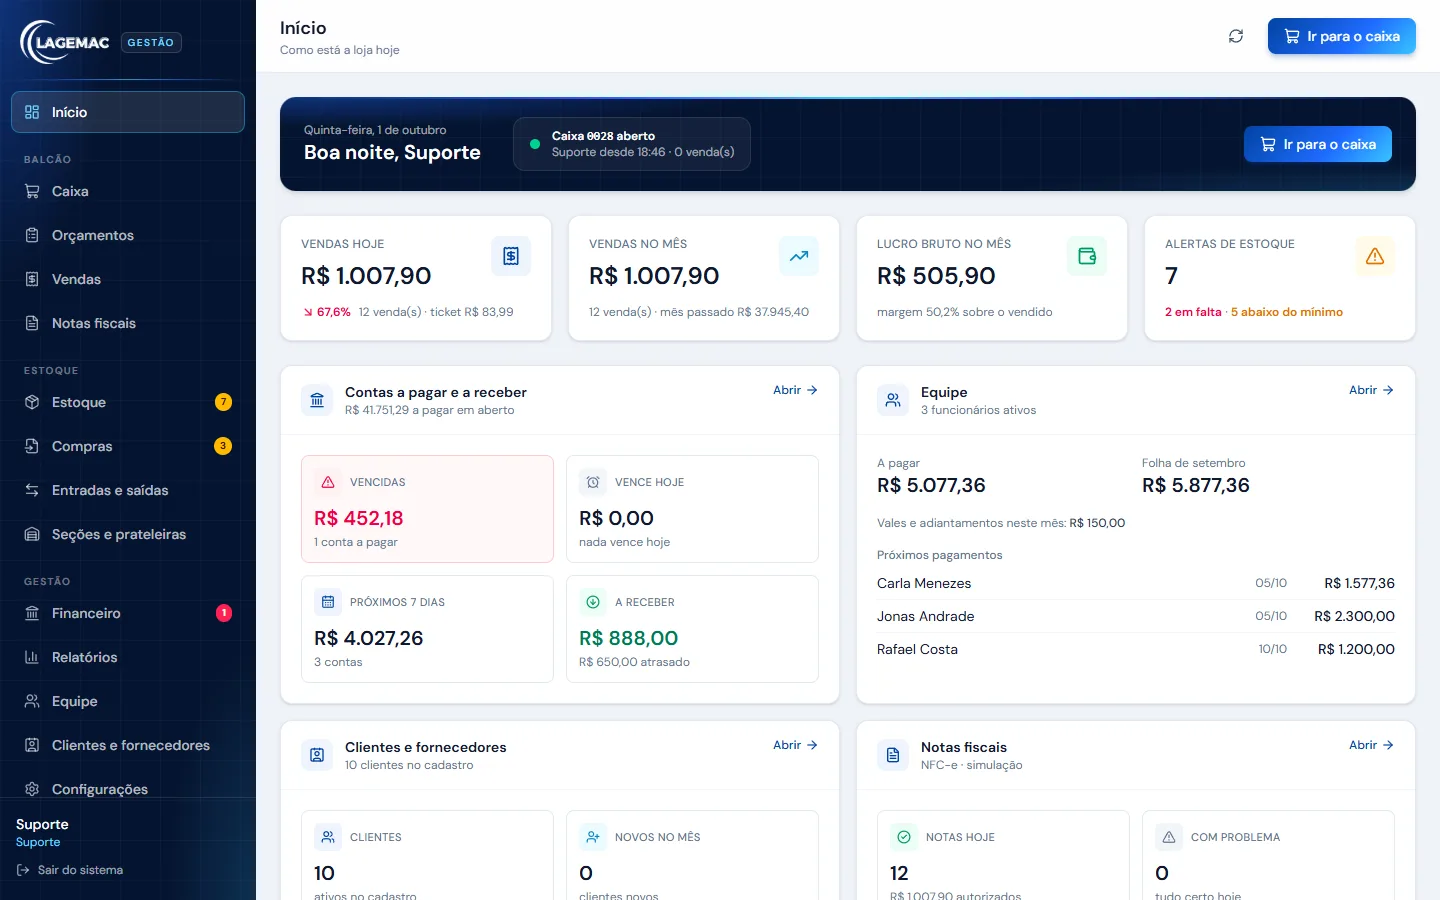Go to Seções e prateleiras

[128, 534]
